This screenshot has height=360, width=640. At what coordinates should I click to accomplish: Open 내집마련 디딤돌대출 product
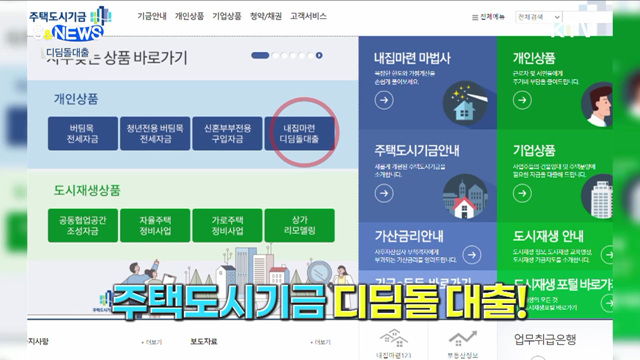(x=300, y=133)
